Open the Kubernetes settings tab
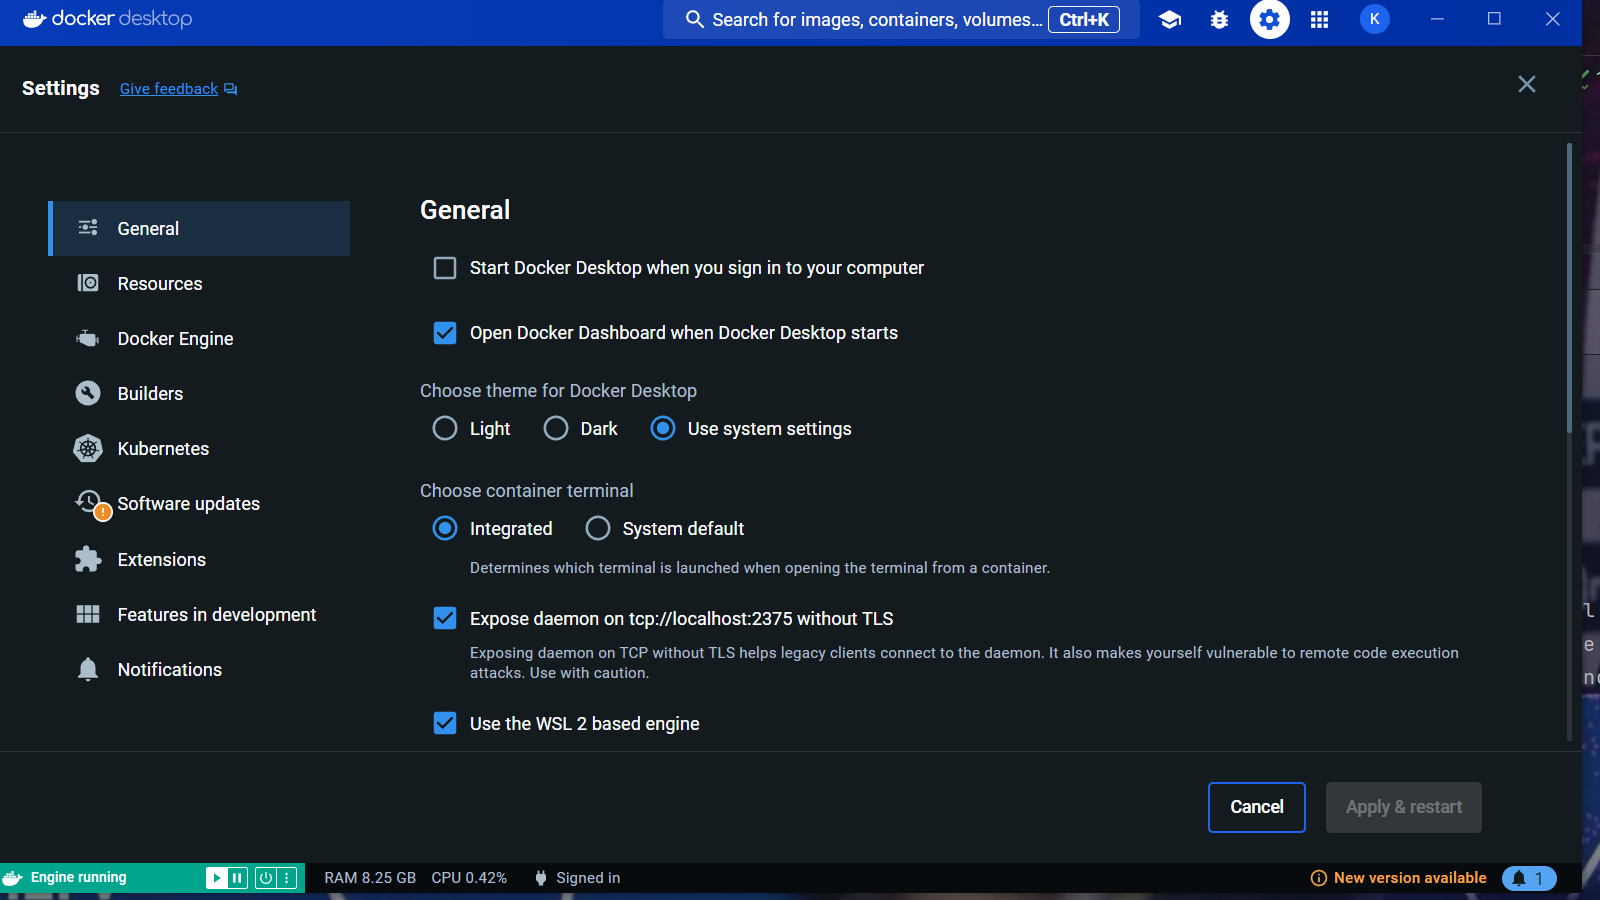Viewport: 1600px width, 900px height. coord(199,448)
